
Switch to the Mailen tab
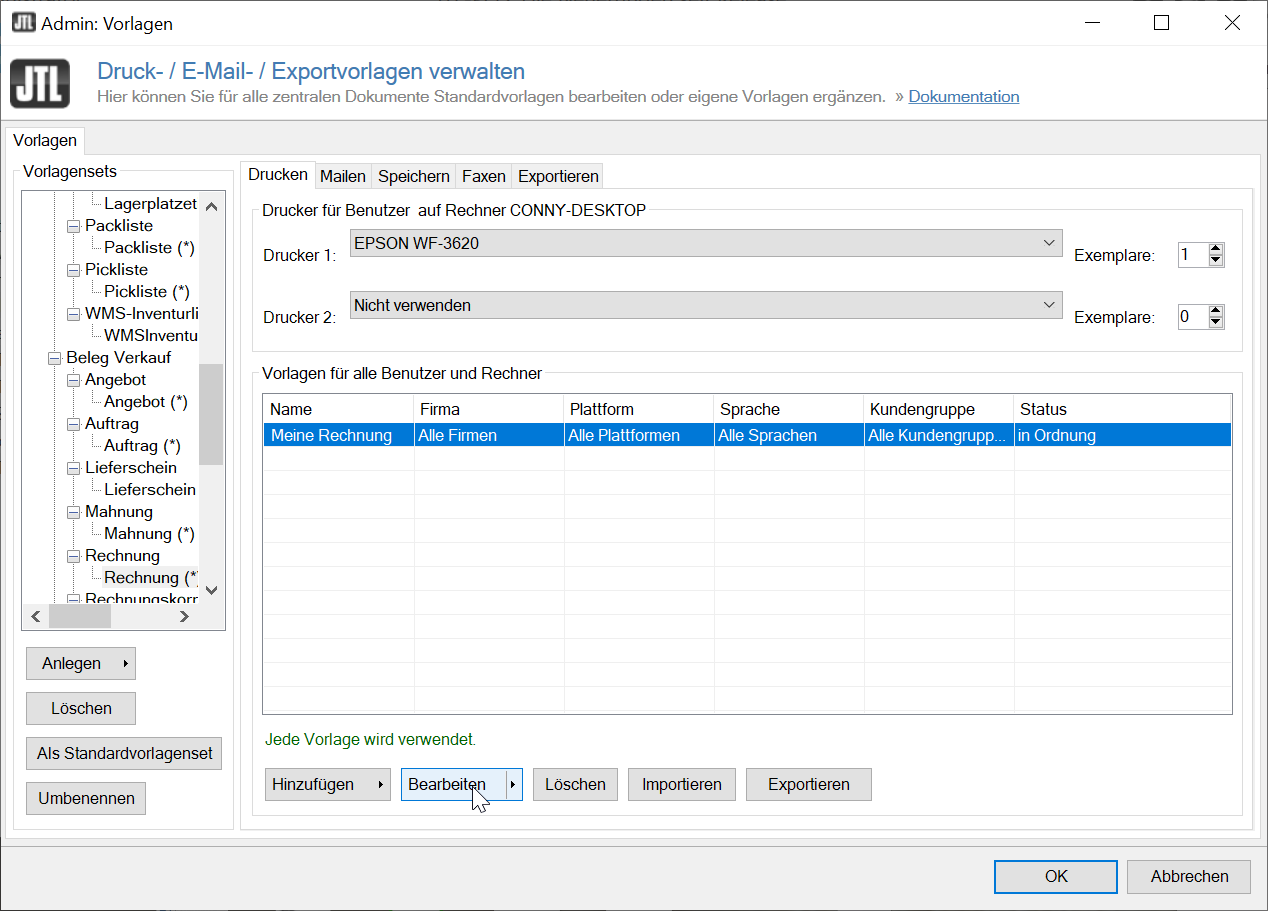(x=342, y=176)
